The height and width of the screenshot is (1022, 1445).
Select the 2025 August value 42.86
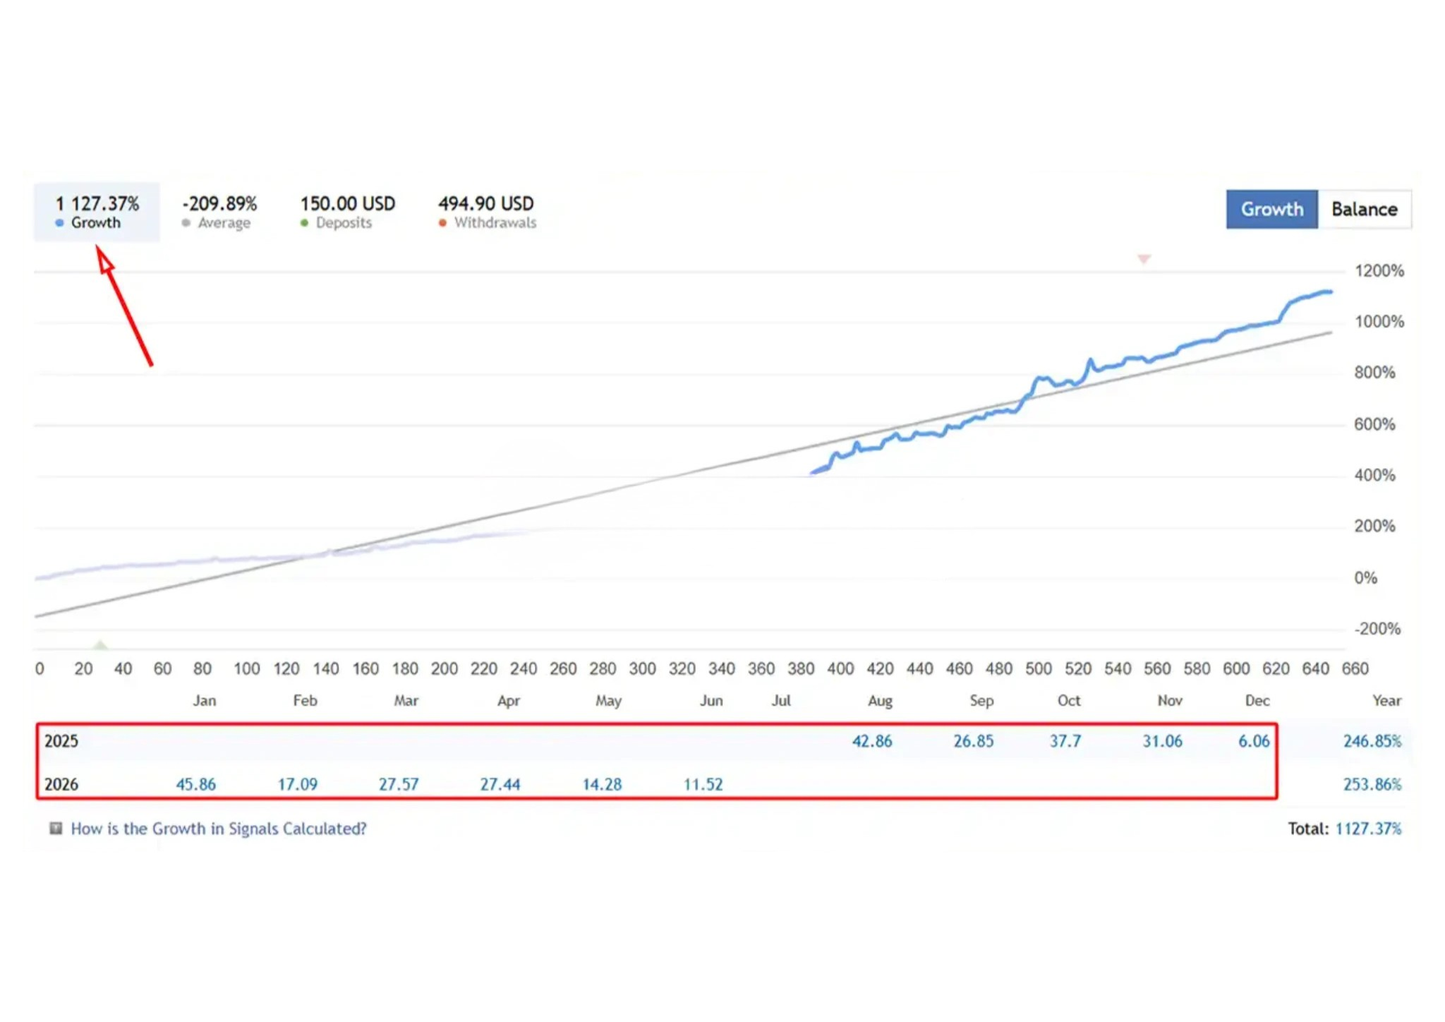pos(872,741)
